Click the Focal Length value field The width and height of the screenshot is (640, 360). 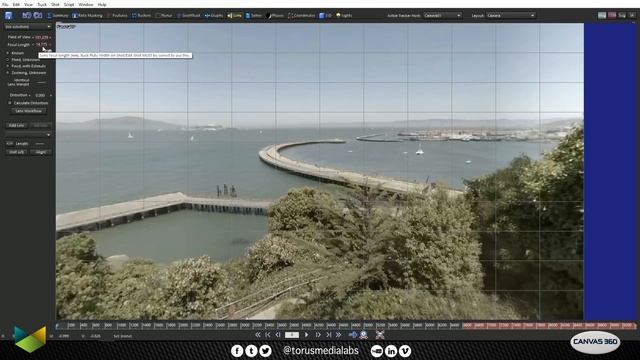tap(42, 44)
